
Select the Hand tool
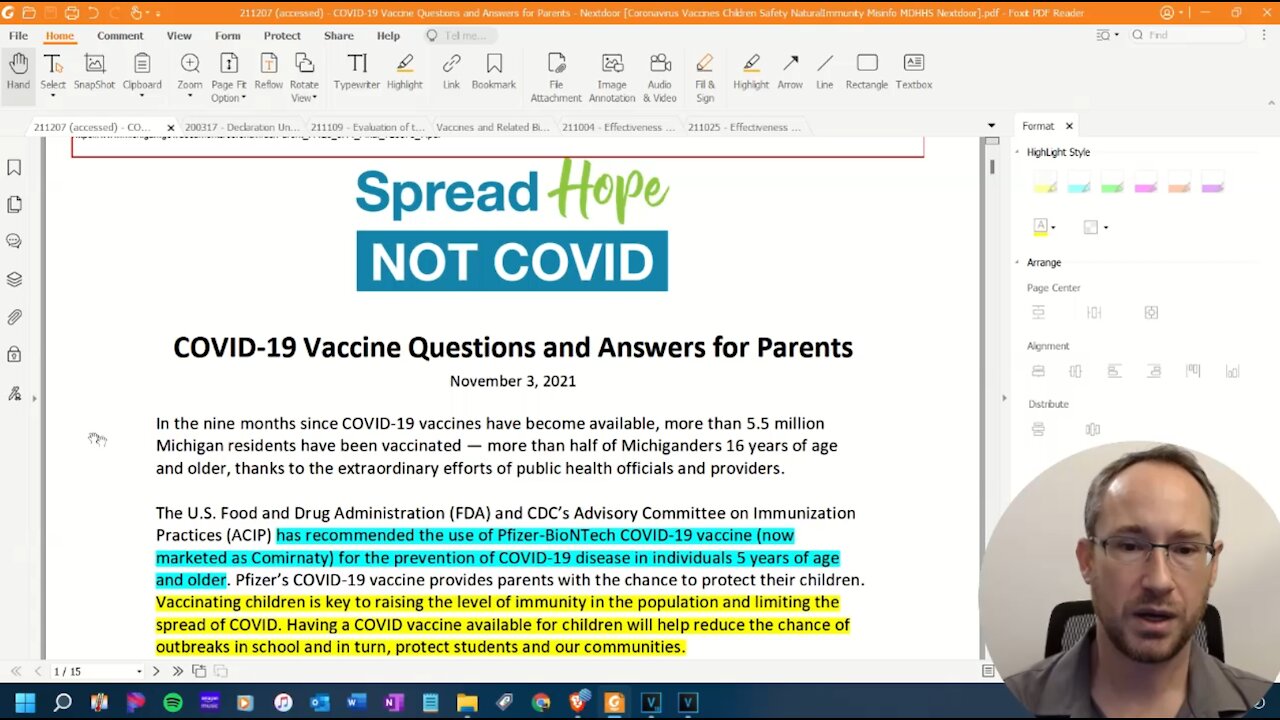(18, 72)
